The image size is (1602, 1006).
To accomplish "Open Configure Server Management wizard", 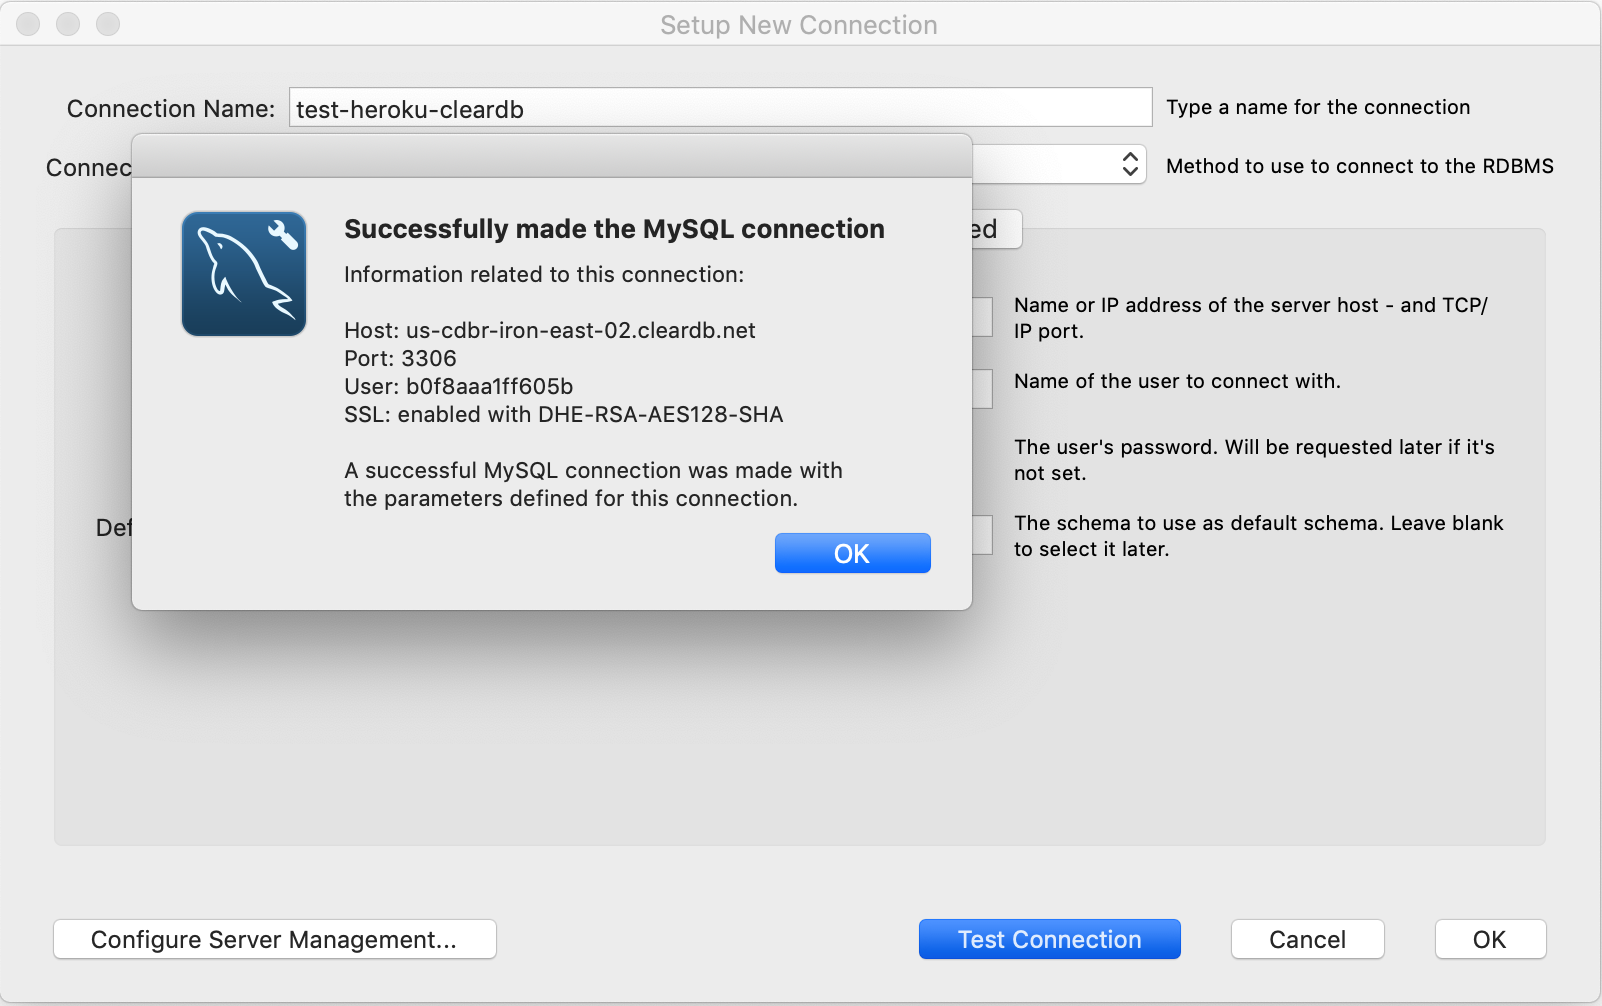I will click(x=274, y=939).
